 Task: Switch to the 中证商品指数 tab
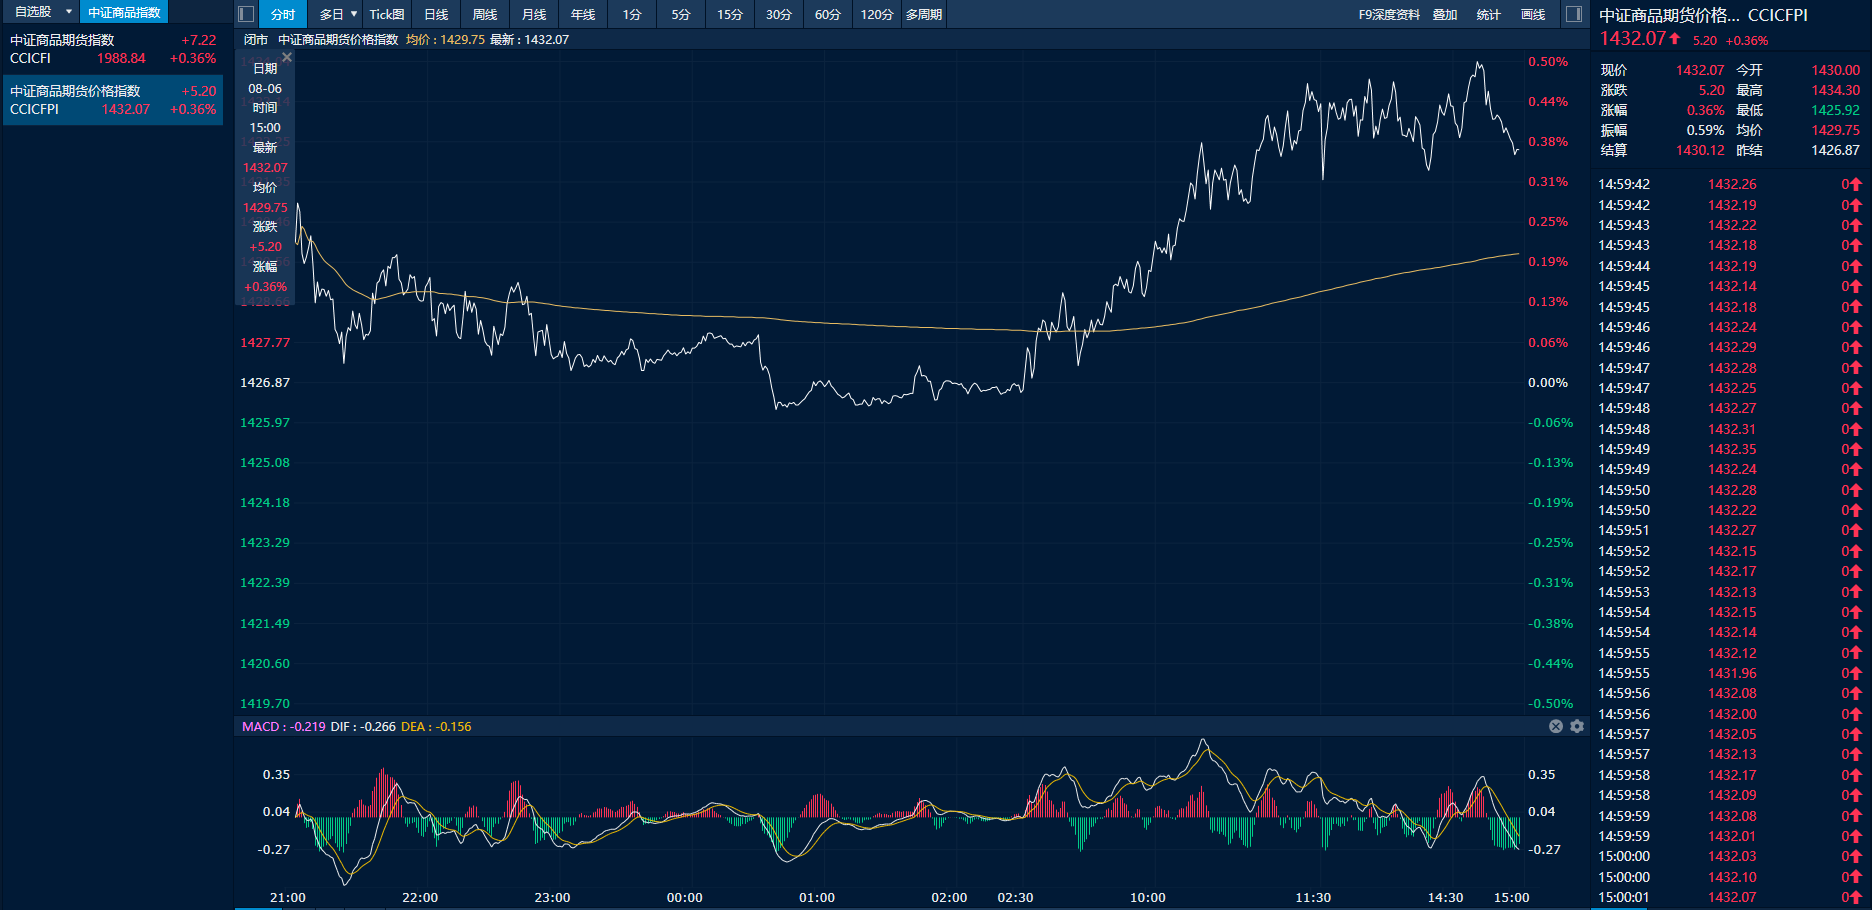click(x=124, y=12)
